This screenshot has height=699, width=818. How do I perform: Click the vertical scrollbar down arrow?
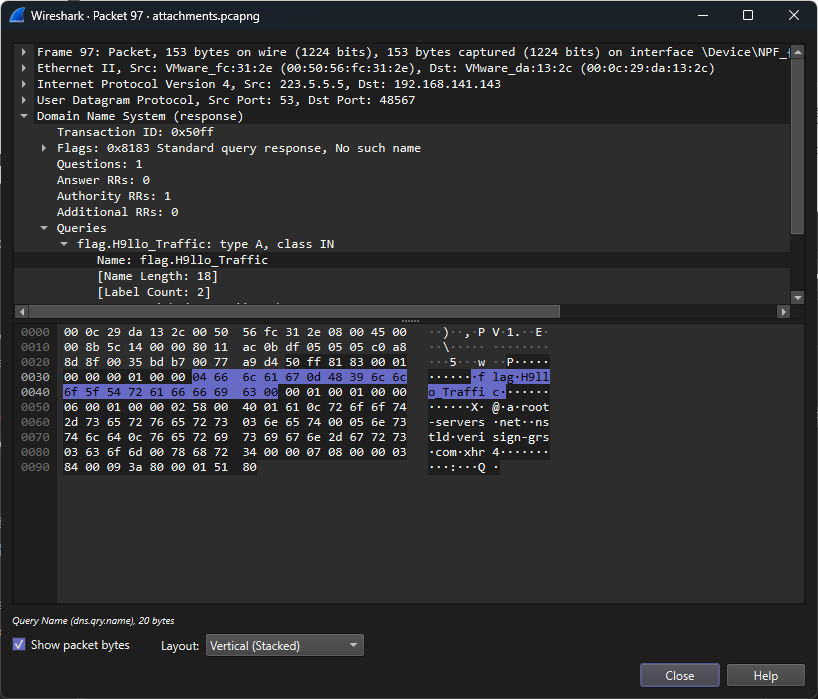(x=798, y=298)
